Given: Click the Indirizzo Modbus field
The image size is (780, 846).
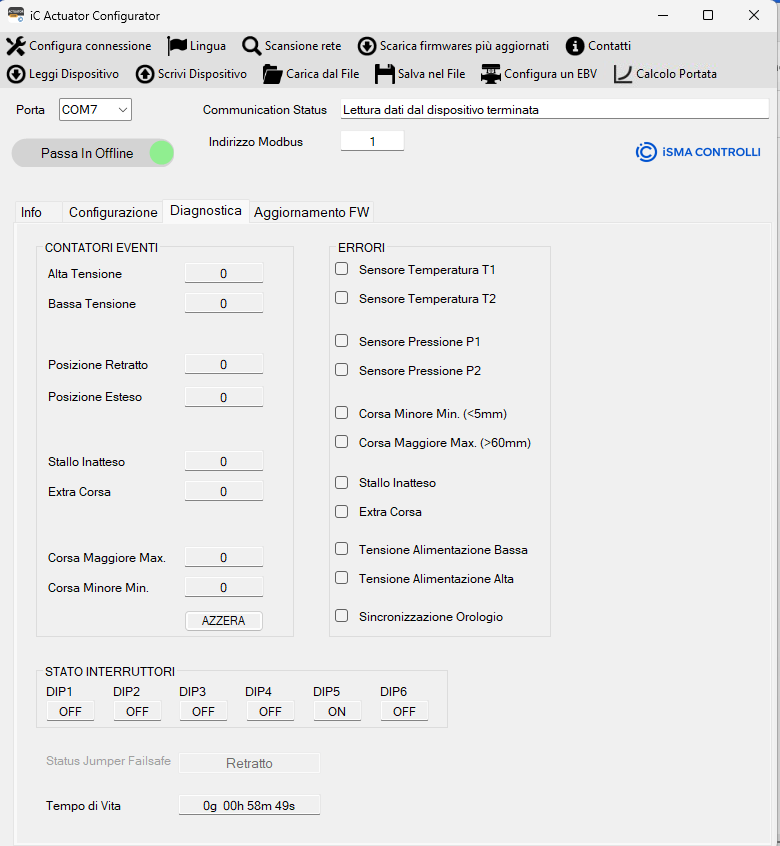Looking at the screenshot, I should click(372, 141).
